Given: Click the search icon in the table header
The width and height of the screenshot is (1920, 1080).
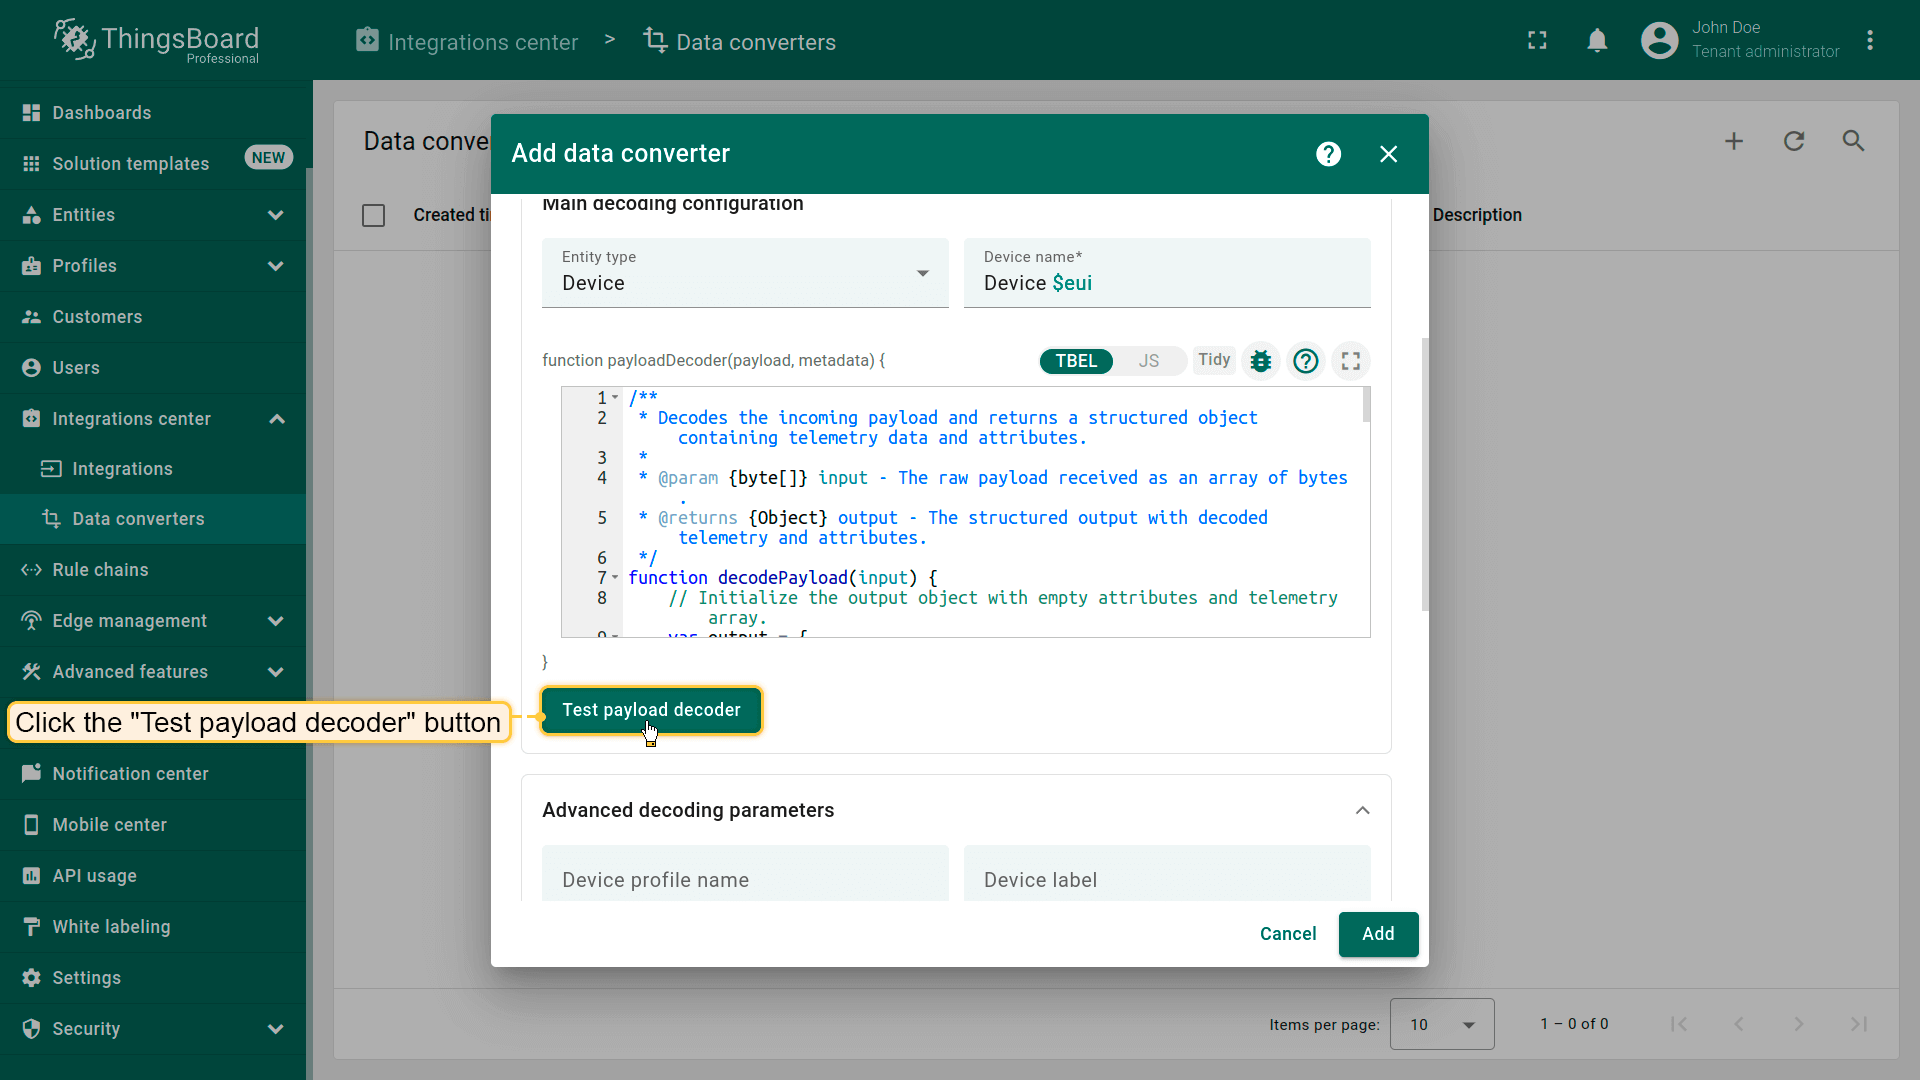Looking at the screenshot, I should point(1853,141).
